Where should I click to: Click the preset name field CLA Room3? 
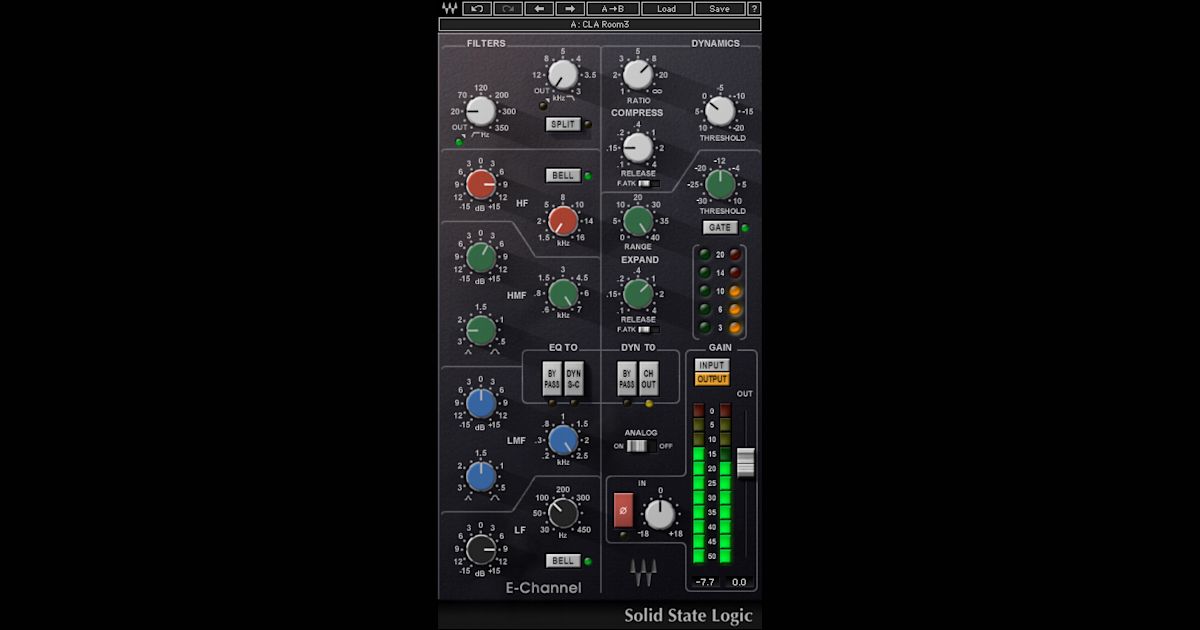click(x=599, y=24)
